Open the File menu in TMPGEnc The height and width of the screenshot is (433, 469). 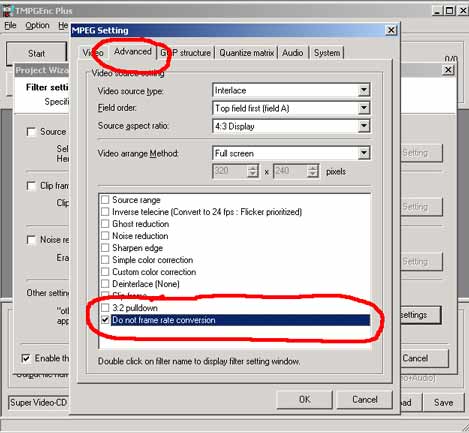pyautogui.click(x=10, y=25)
